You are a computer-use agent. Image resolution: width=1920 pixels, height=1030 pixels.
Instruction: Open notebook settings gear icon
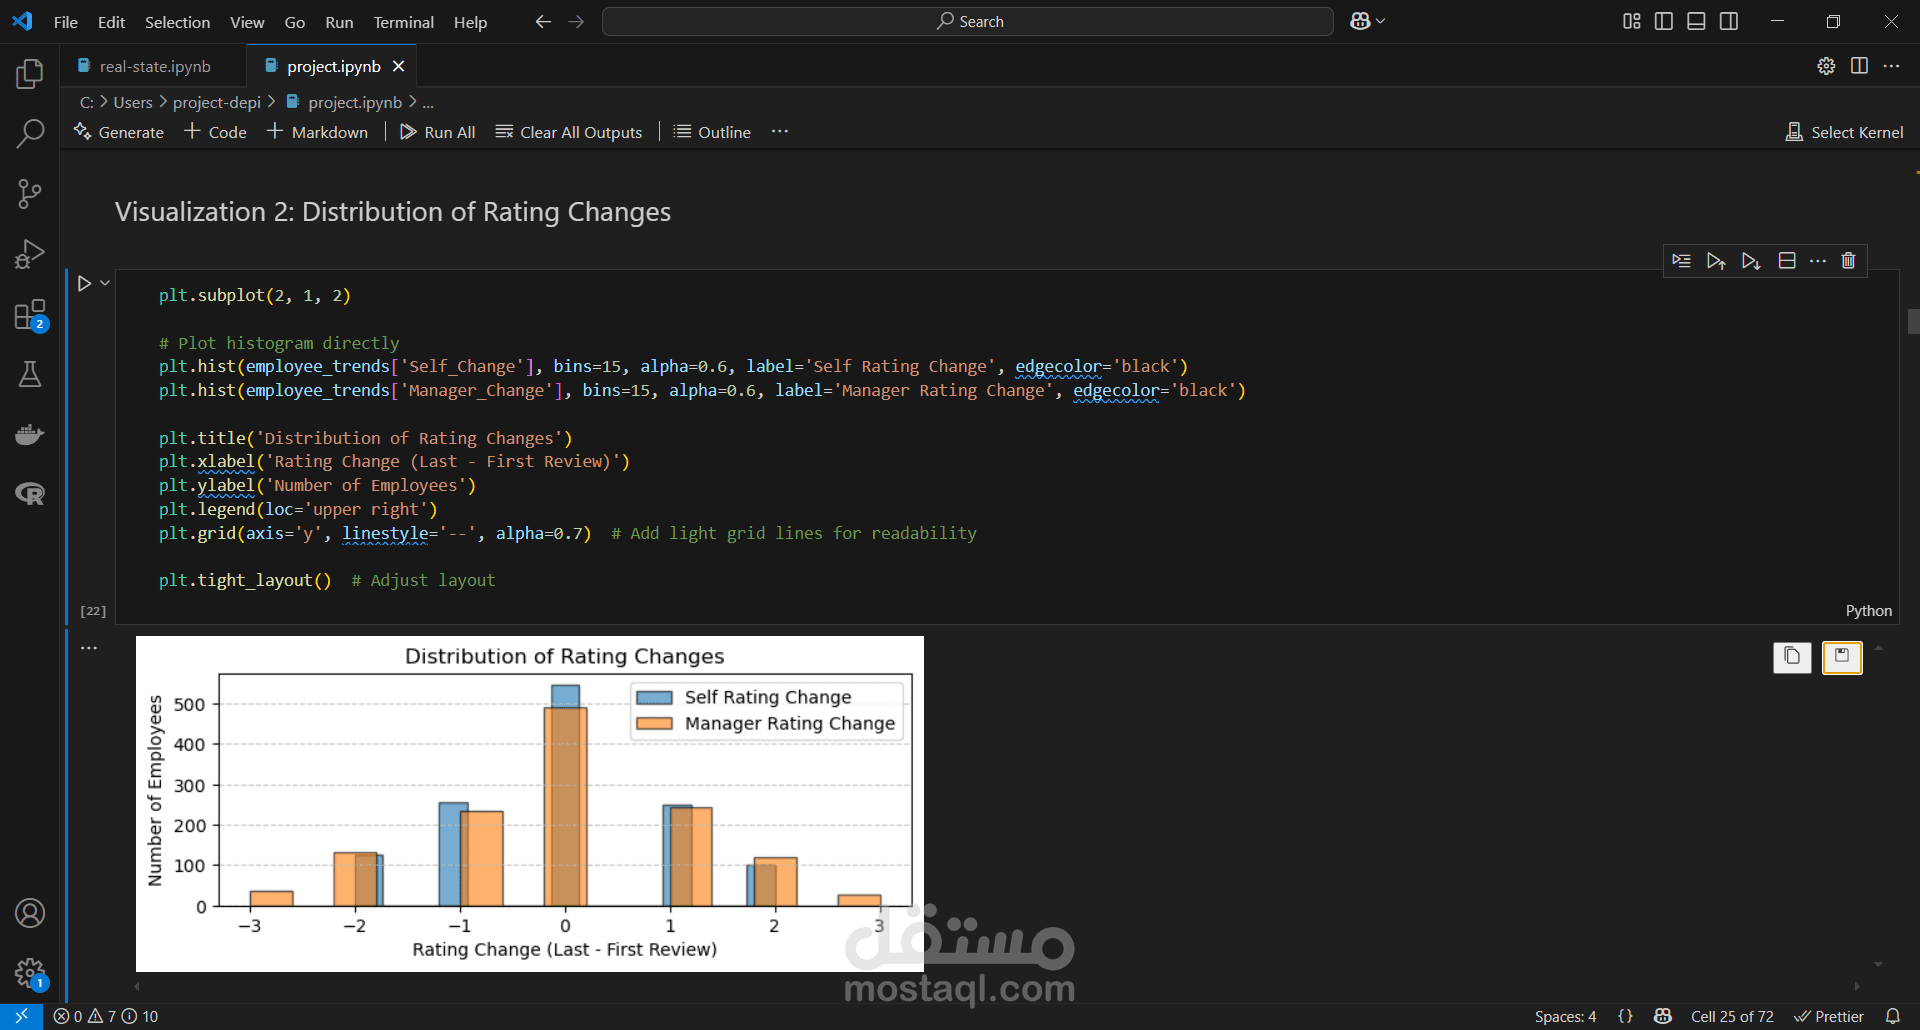pyautogui.click(x=1826, y=66)
